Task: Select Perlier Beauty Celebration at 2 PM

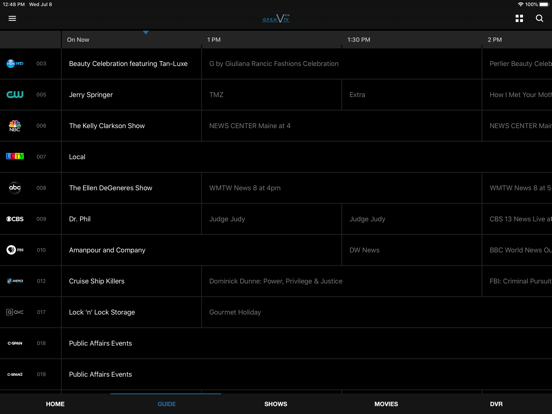Action: coord(517,64)
